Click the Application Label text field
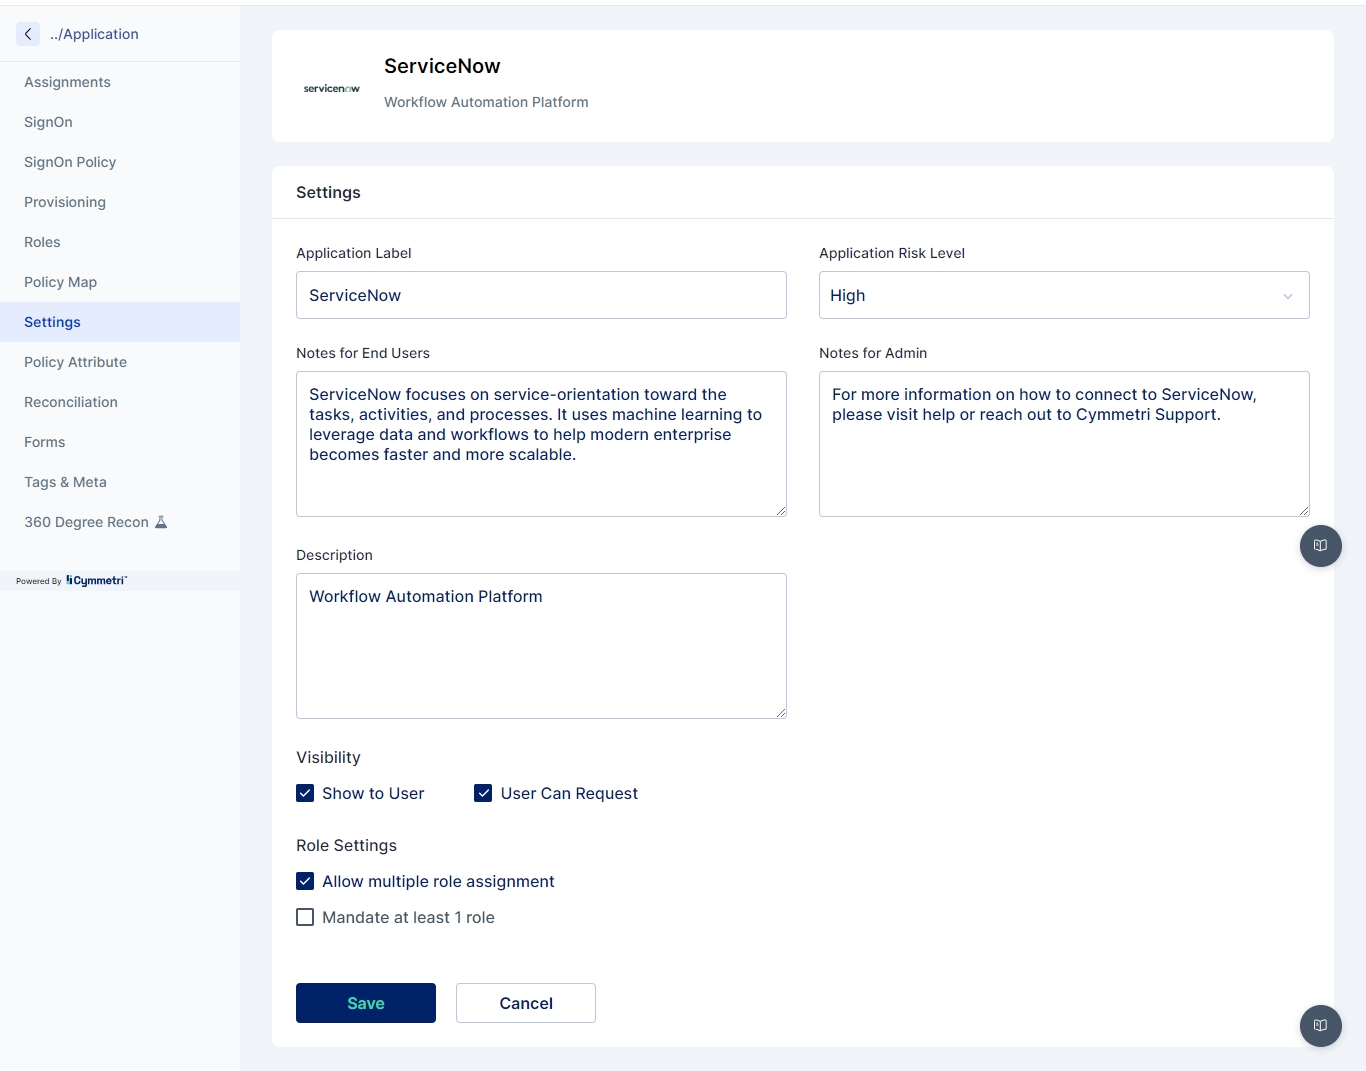 [x=541, y=295]
